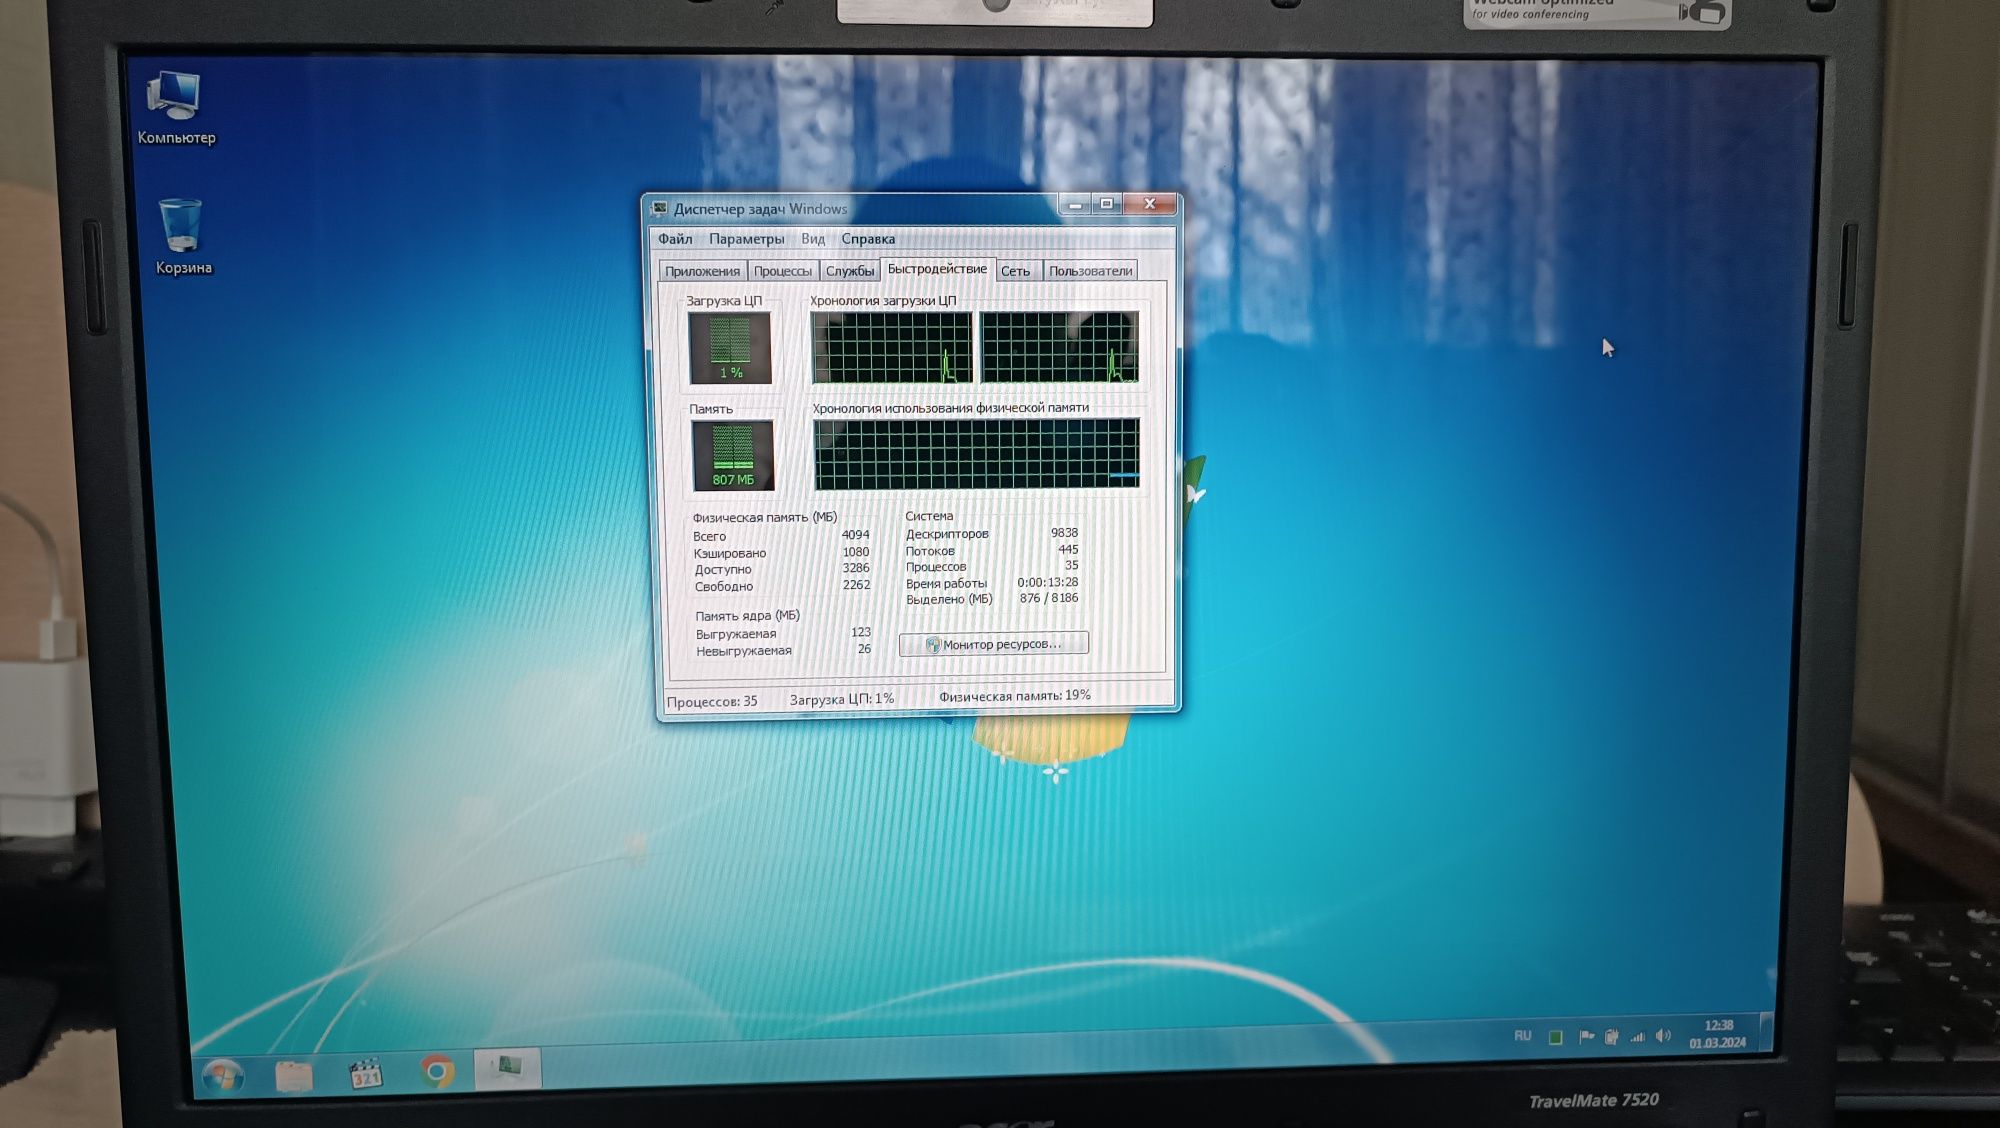Launch Windows Explorer from the taskbar

[294, 1075]
